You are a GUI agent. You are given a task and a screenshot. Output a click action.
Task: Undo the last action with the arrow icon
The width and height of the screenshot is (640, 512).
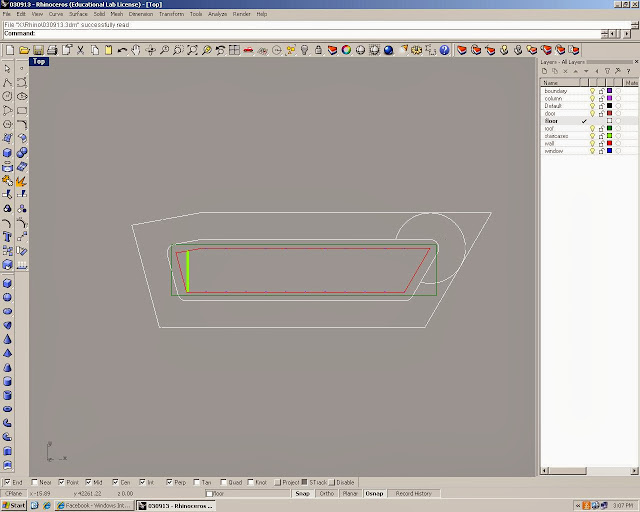(x=122, y=50)
